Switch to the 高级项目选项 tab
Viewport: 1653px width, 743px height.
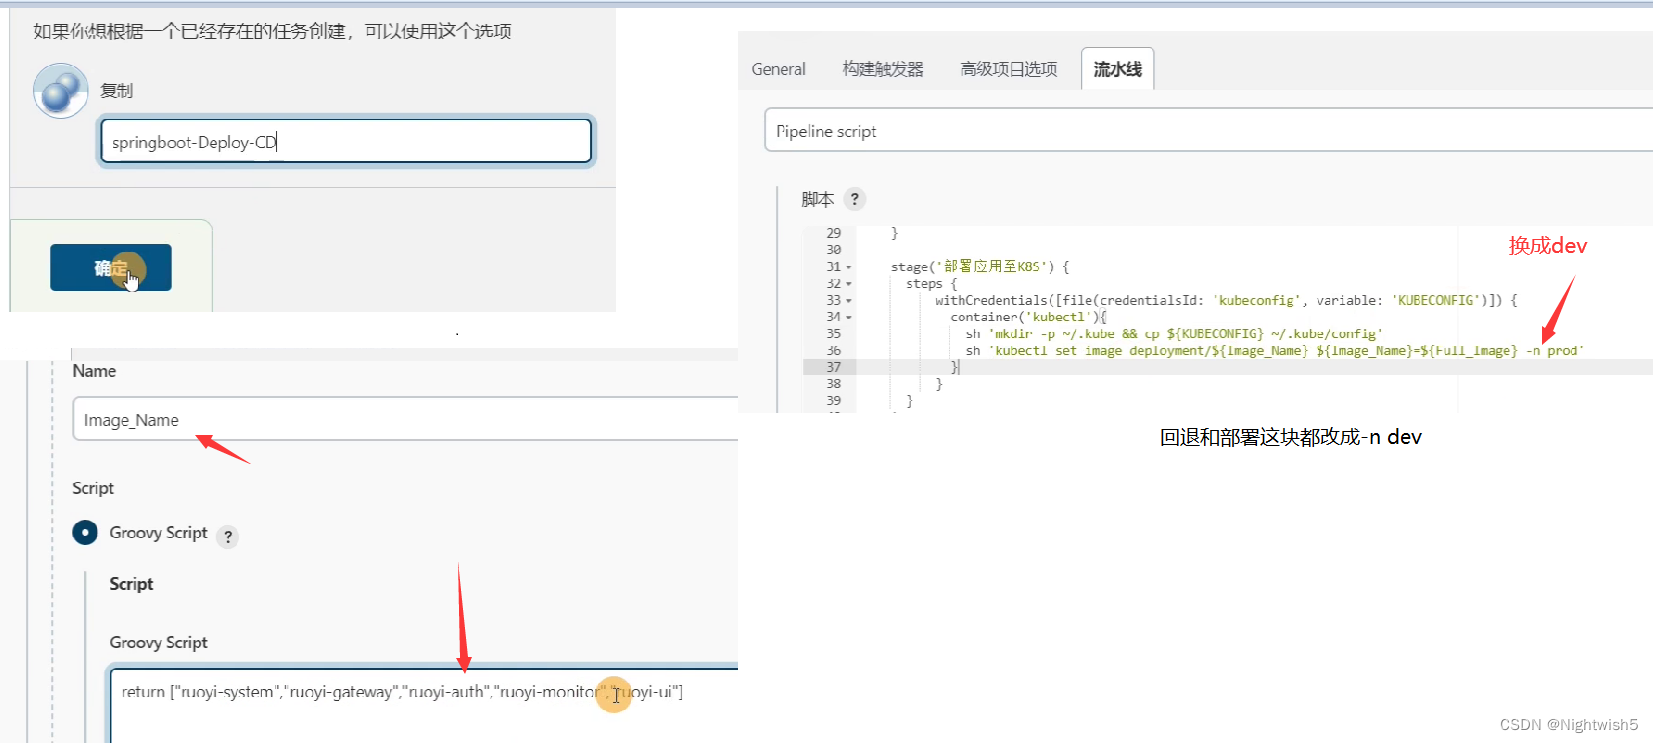(1008, 69)
